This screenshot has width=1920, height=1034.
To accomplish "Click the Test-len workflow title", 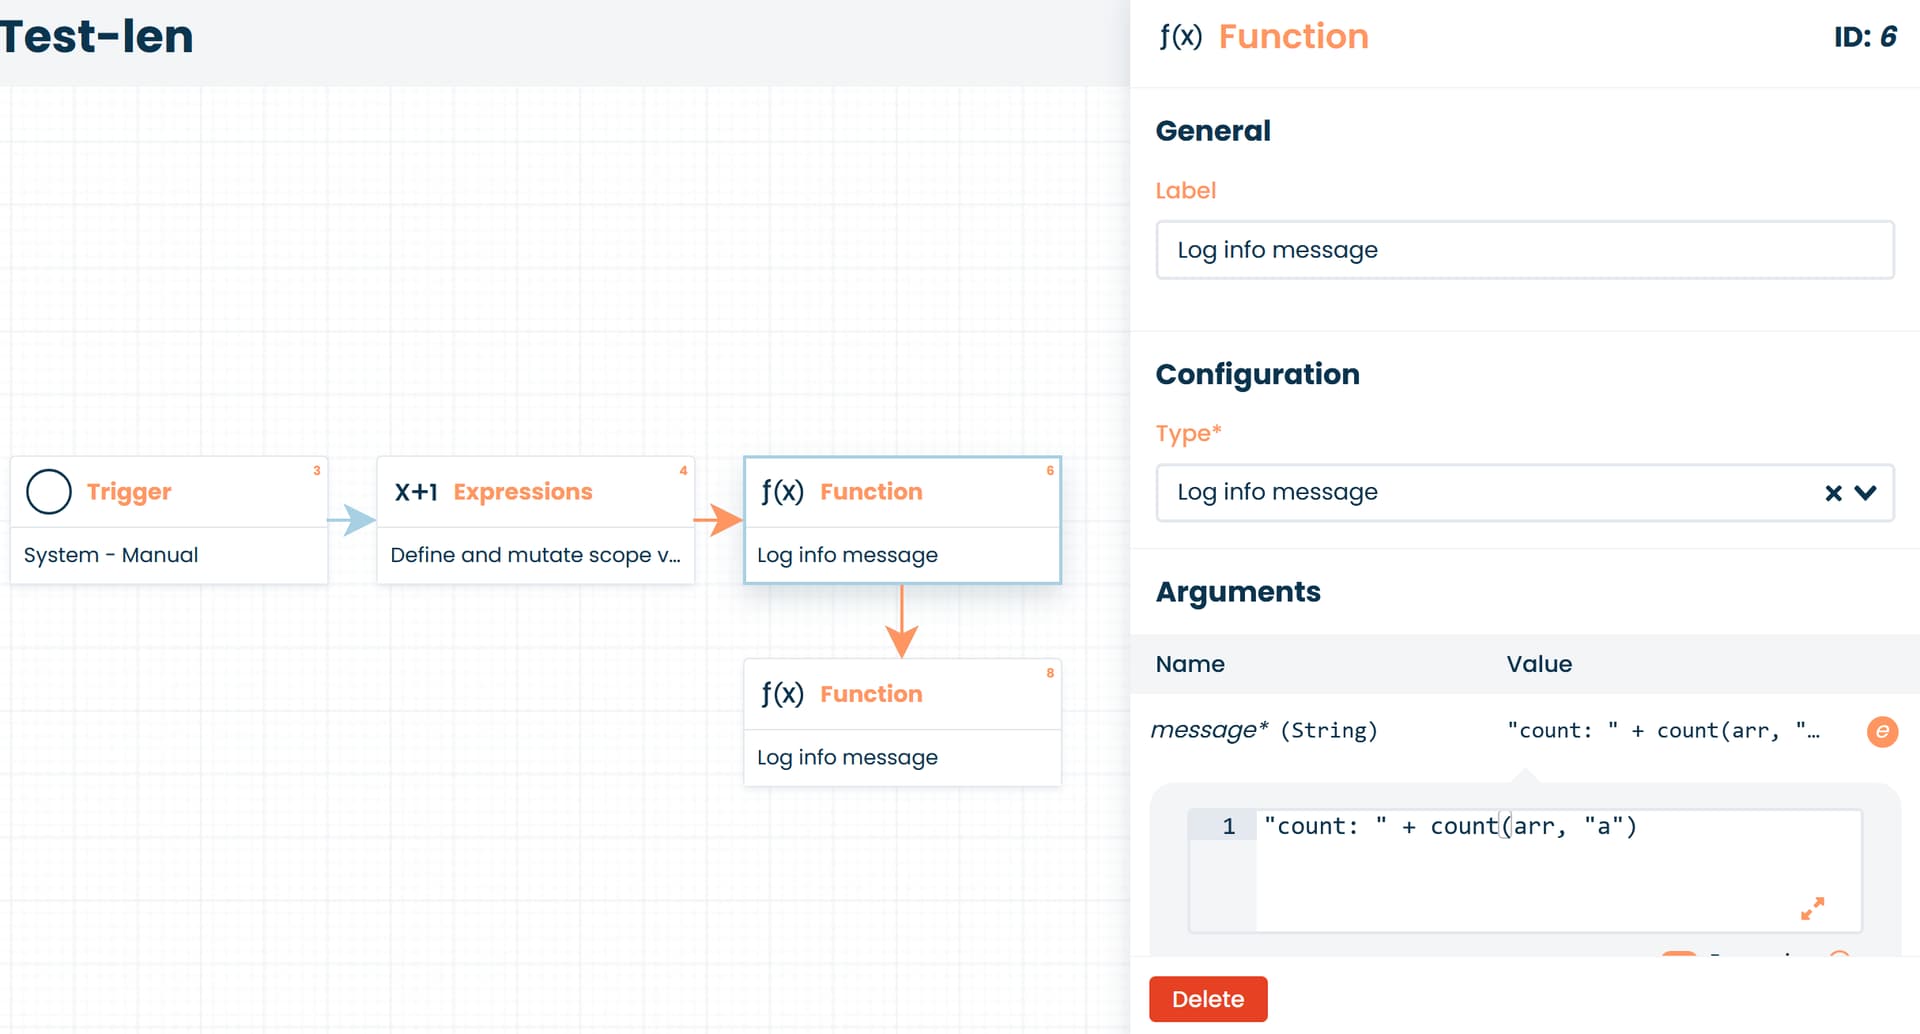I will click(x=97, y=37).
